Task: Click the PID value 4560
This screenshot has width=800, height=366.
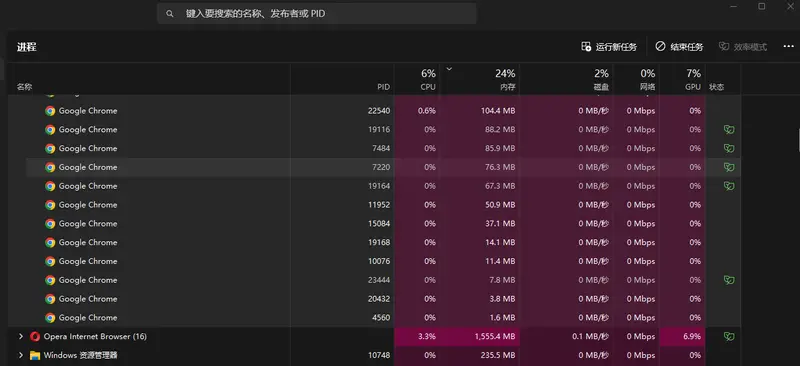Action: 382,318
